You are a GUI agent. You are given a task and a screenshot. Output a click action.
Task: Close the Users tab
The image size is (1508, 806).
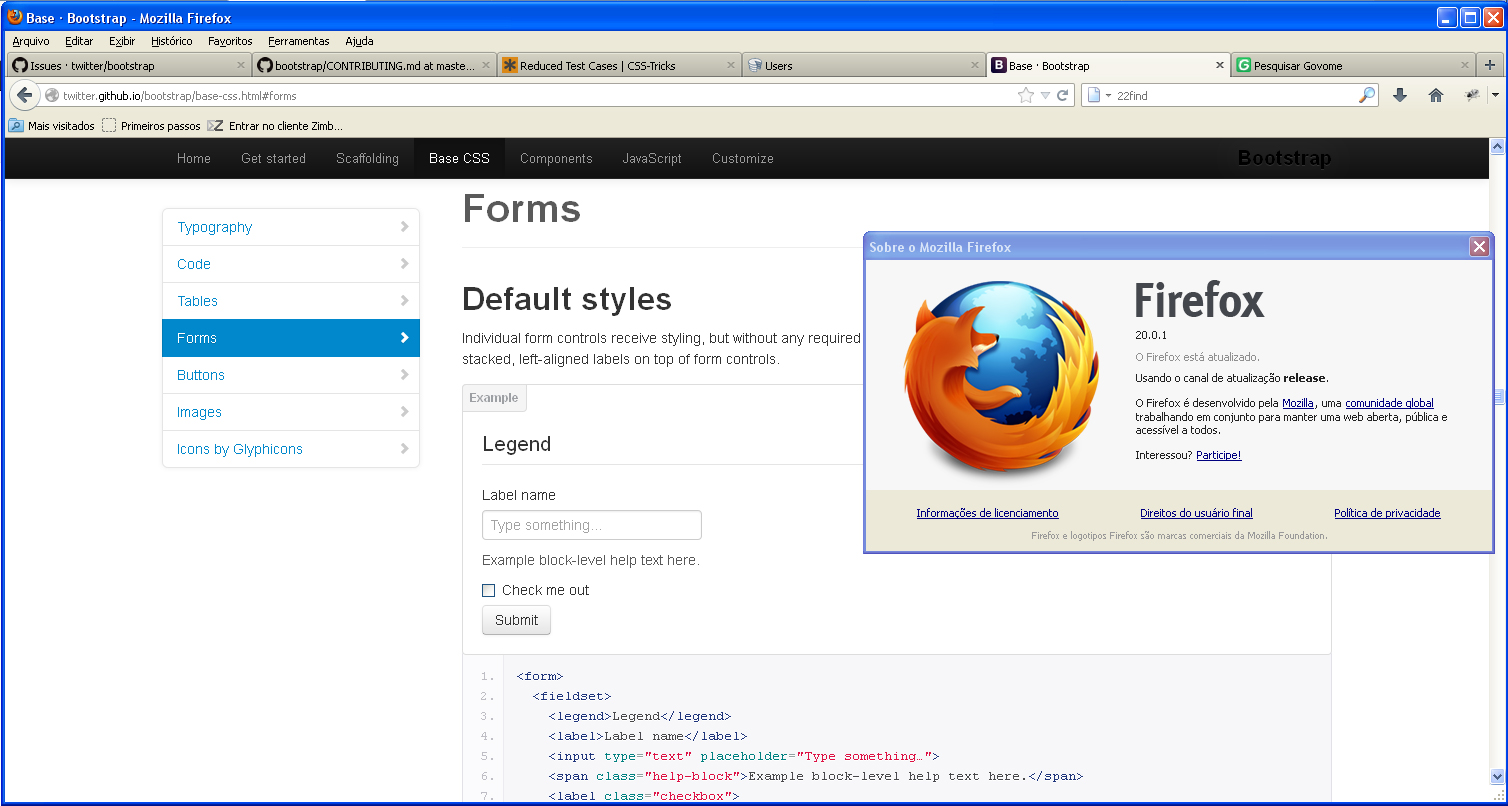[975, 65]
